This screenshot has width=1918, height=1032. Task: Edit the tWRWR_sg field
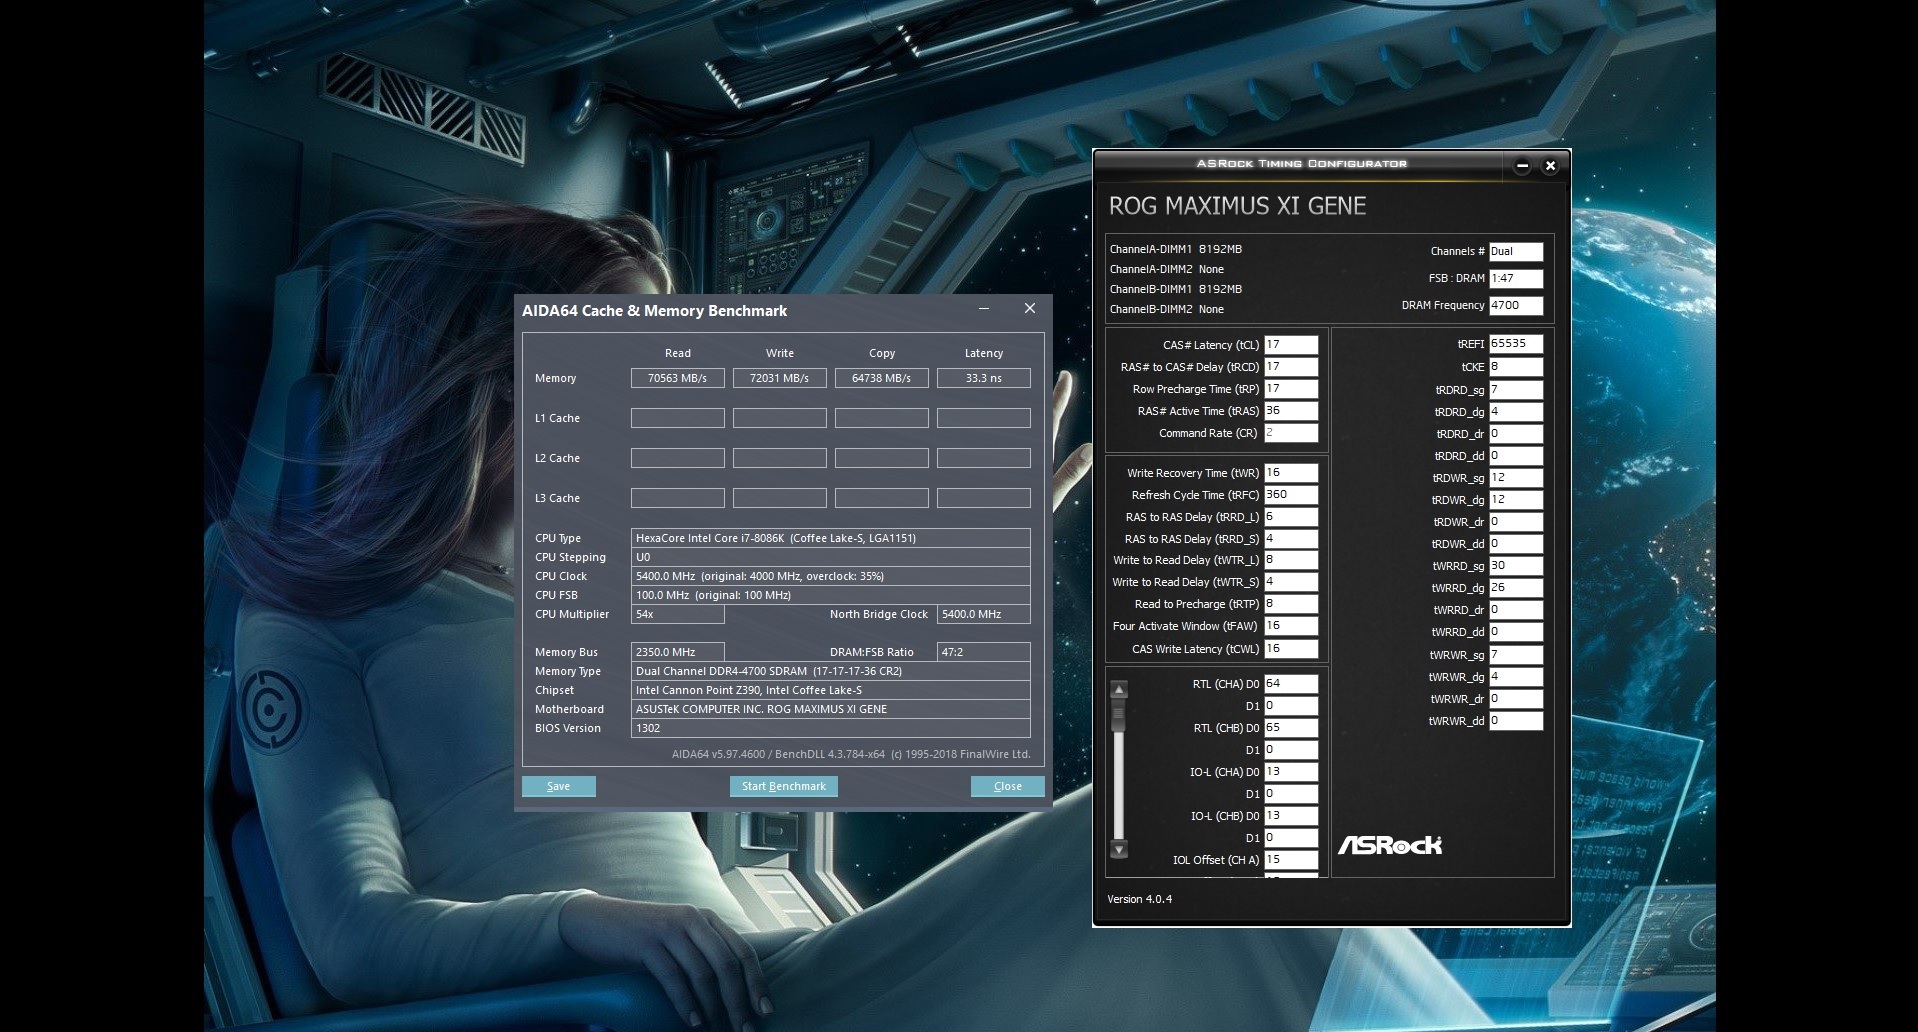[x=1516, y=655]
